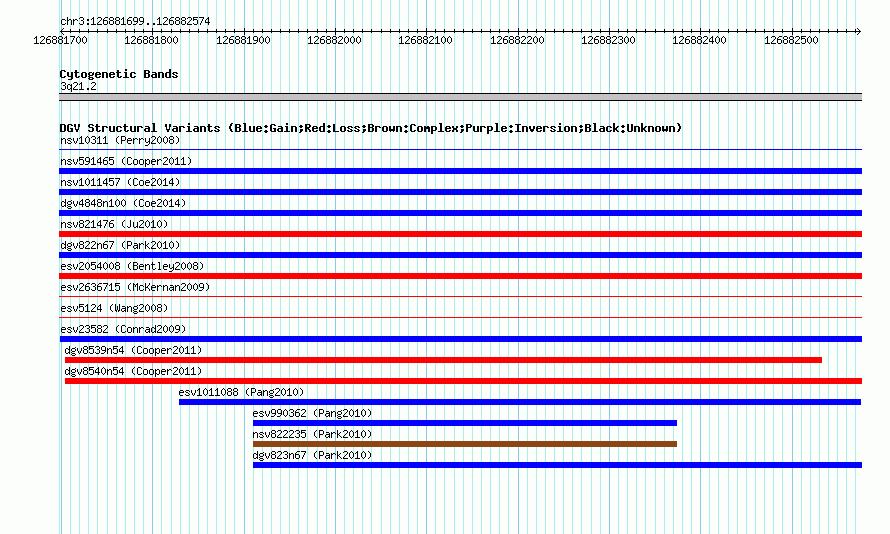Click the Cytogenetic Bands track title
The width and height of the screenshot is (890, 534).
click(119, 74)
